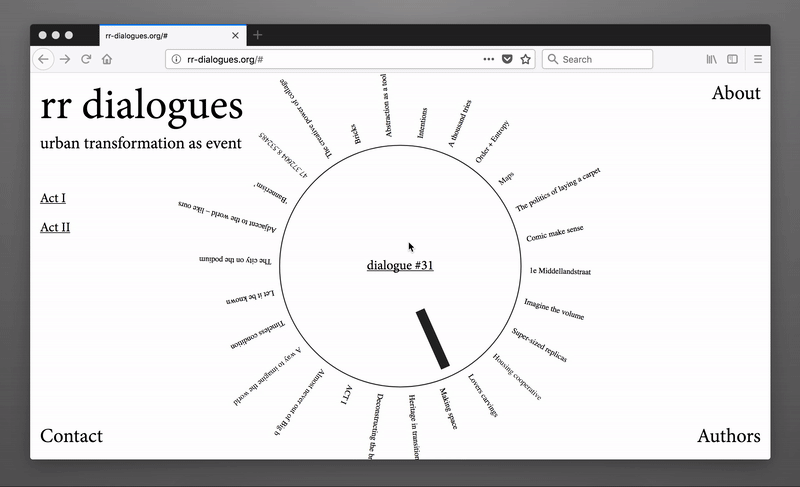Open the Authors page
This screenshot has width=800, height=487.
pos(728,436)
